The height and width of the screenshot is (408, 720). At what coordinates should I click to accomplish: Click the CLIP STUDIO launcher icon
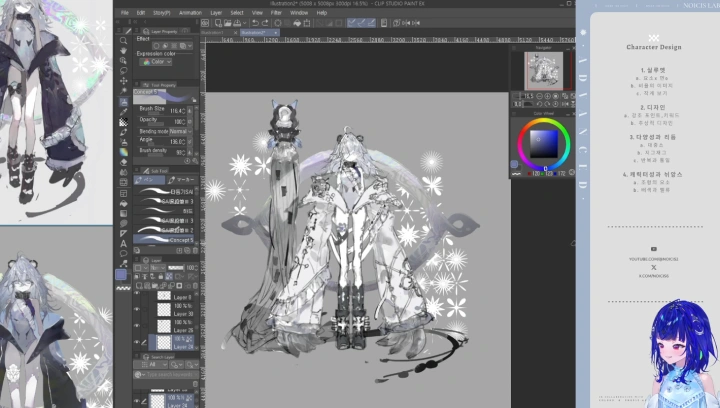(205, 23)
